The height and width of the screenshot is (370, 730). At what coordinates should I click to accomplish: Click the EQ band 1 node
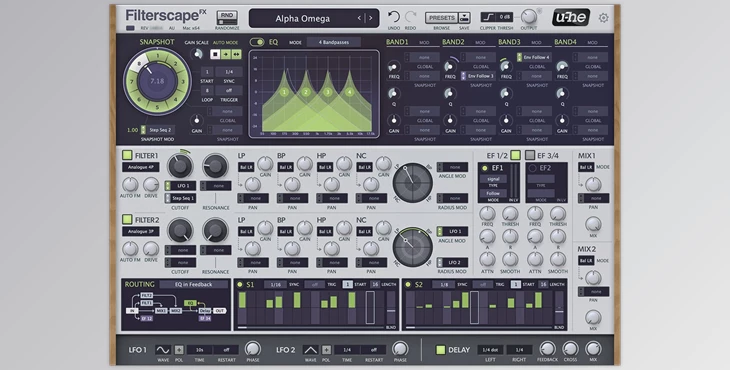(x=284, y=92)
